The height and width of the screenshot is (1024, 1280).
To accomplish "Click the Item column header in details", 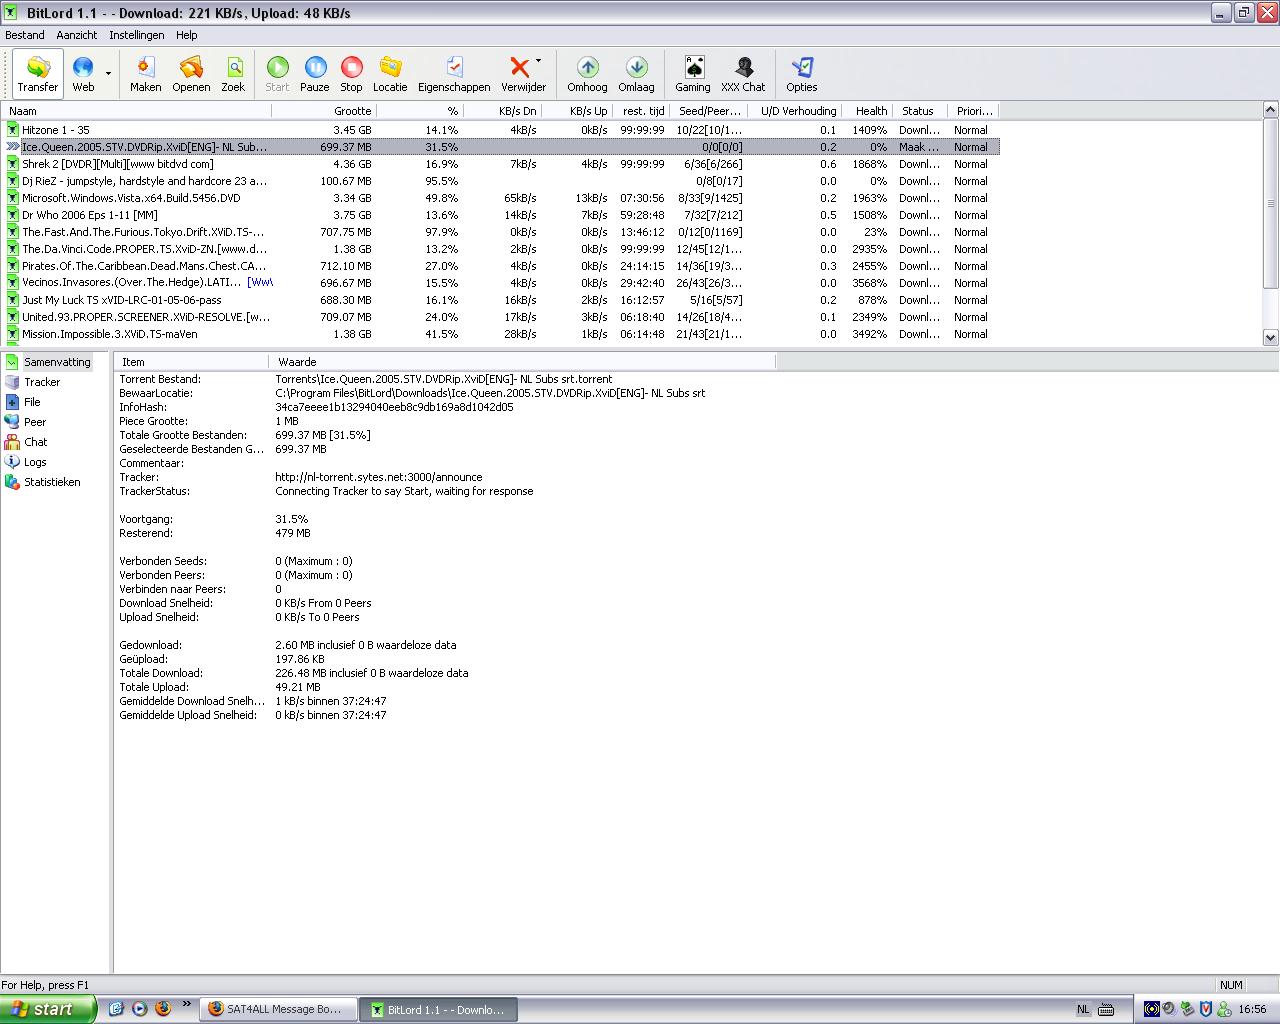I will 191,362.
